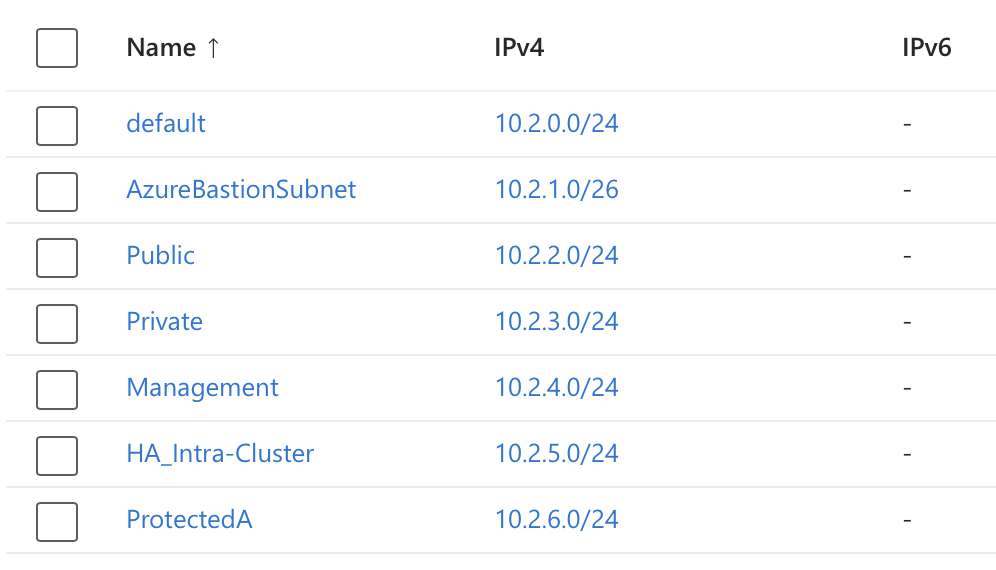
Task: Toggle the select-all checkbox in header
Action: pyautogui.click(x=57, y=48)
